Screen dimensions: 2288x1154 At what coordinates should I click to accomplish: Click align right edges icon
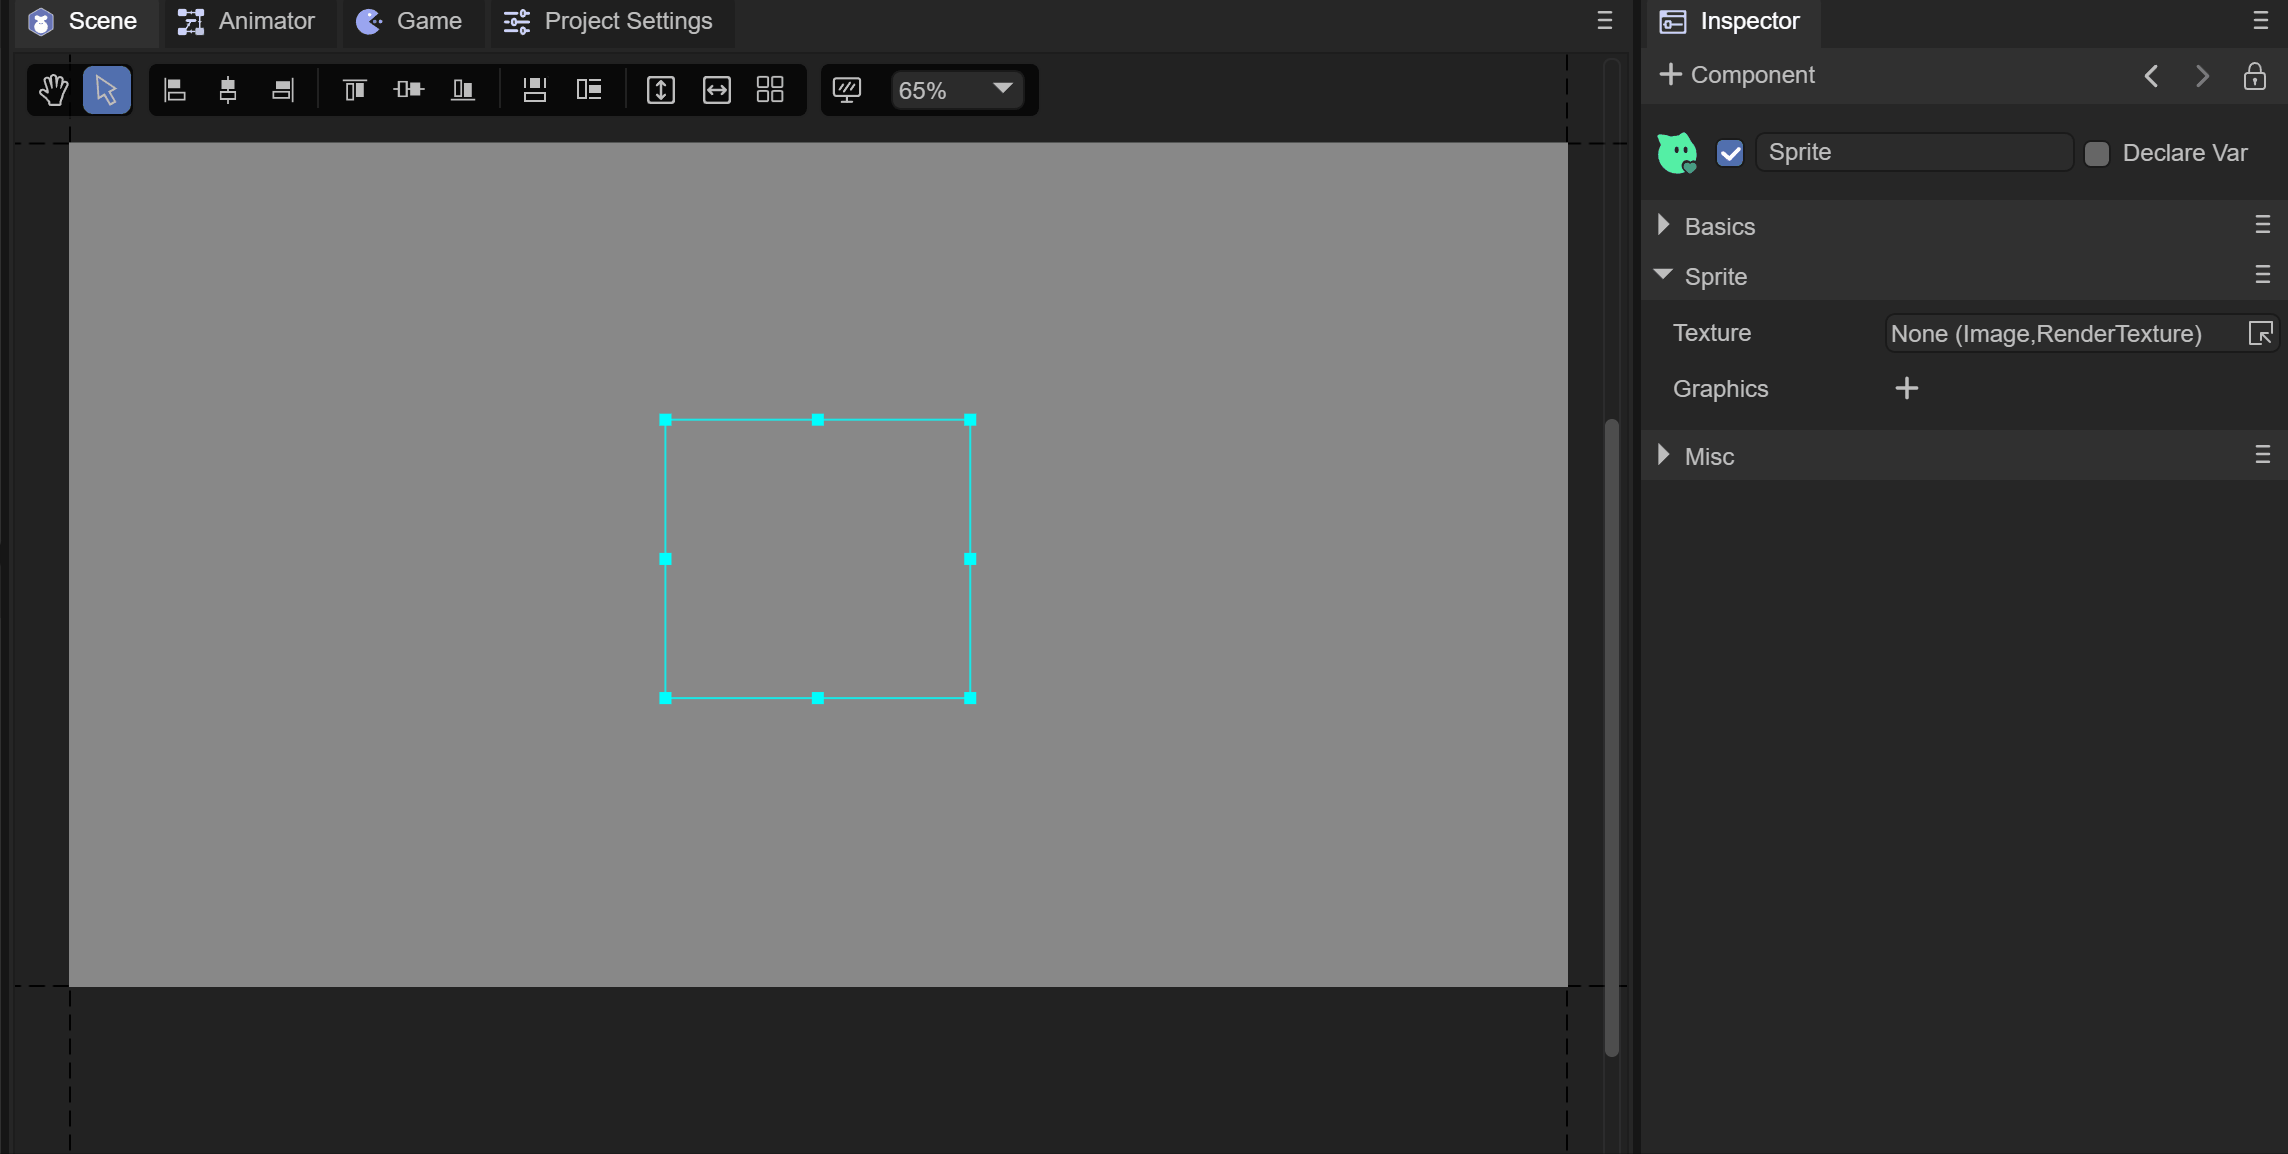pos(283,90)
